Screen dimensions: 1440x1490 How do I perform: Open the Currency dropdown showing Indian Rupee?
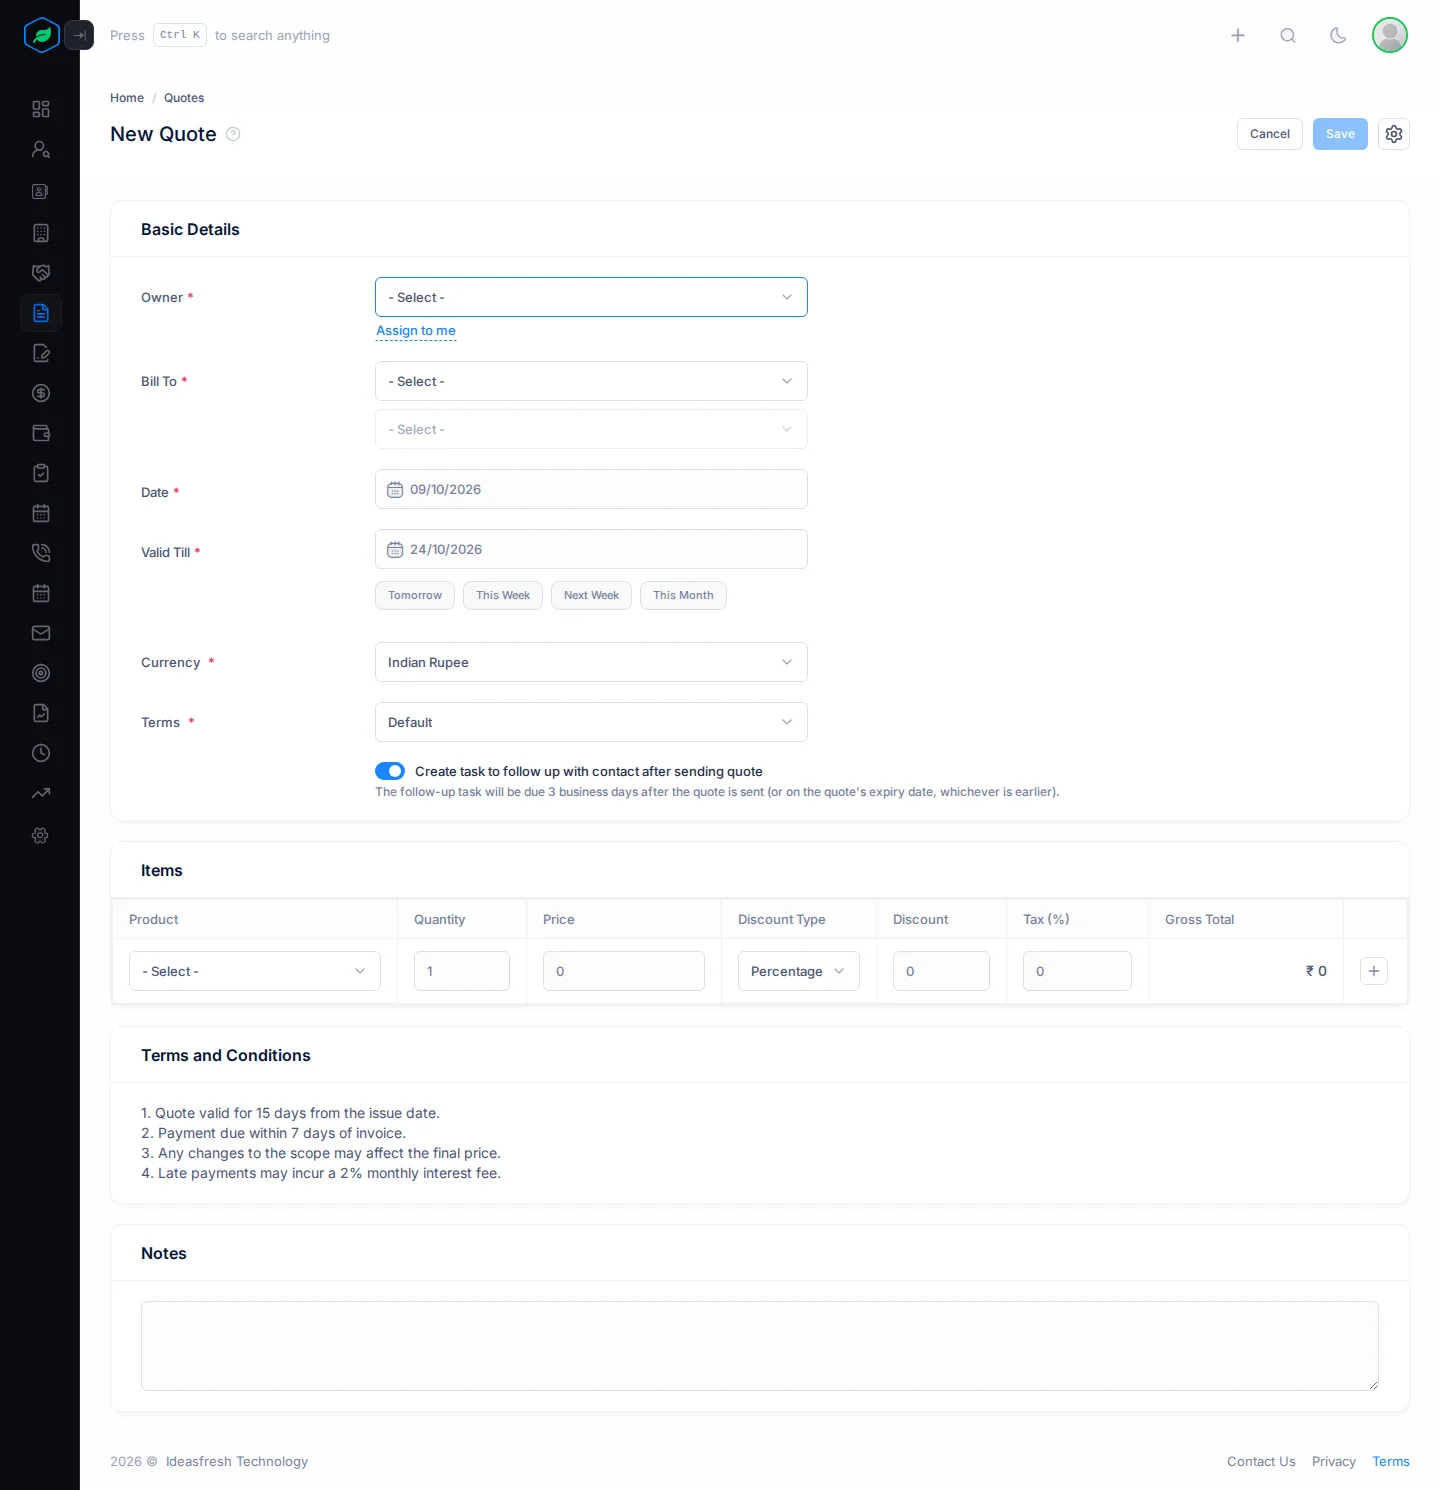591,662
